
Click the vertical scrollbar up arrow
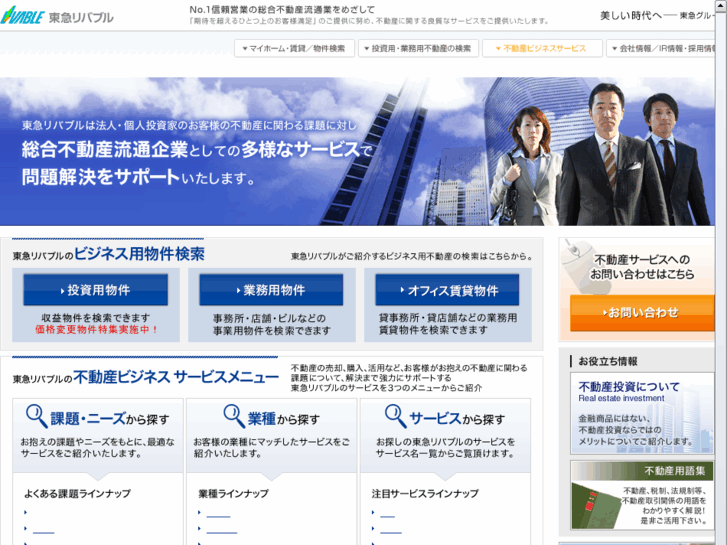(x=721, y=5)
